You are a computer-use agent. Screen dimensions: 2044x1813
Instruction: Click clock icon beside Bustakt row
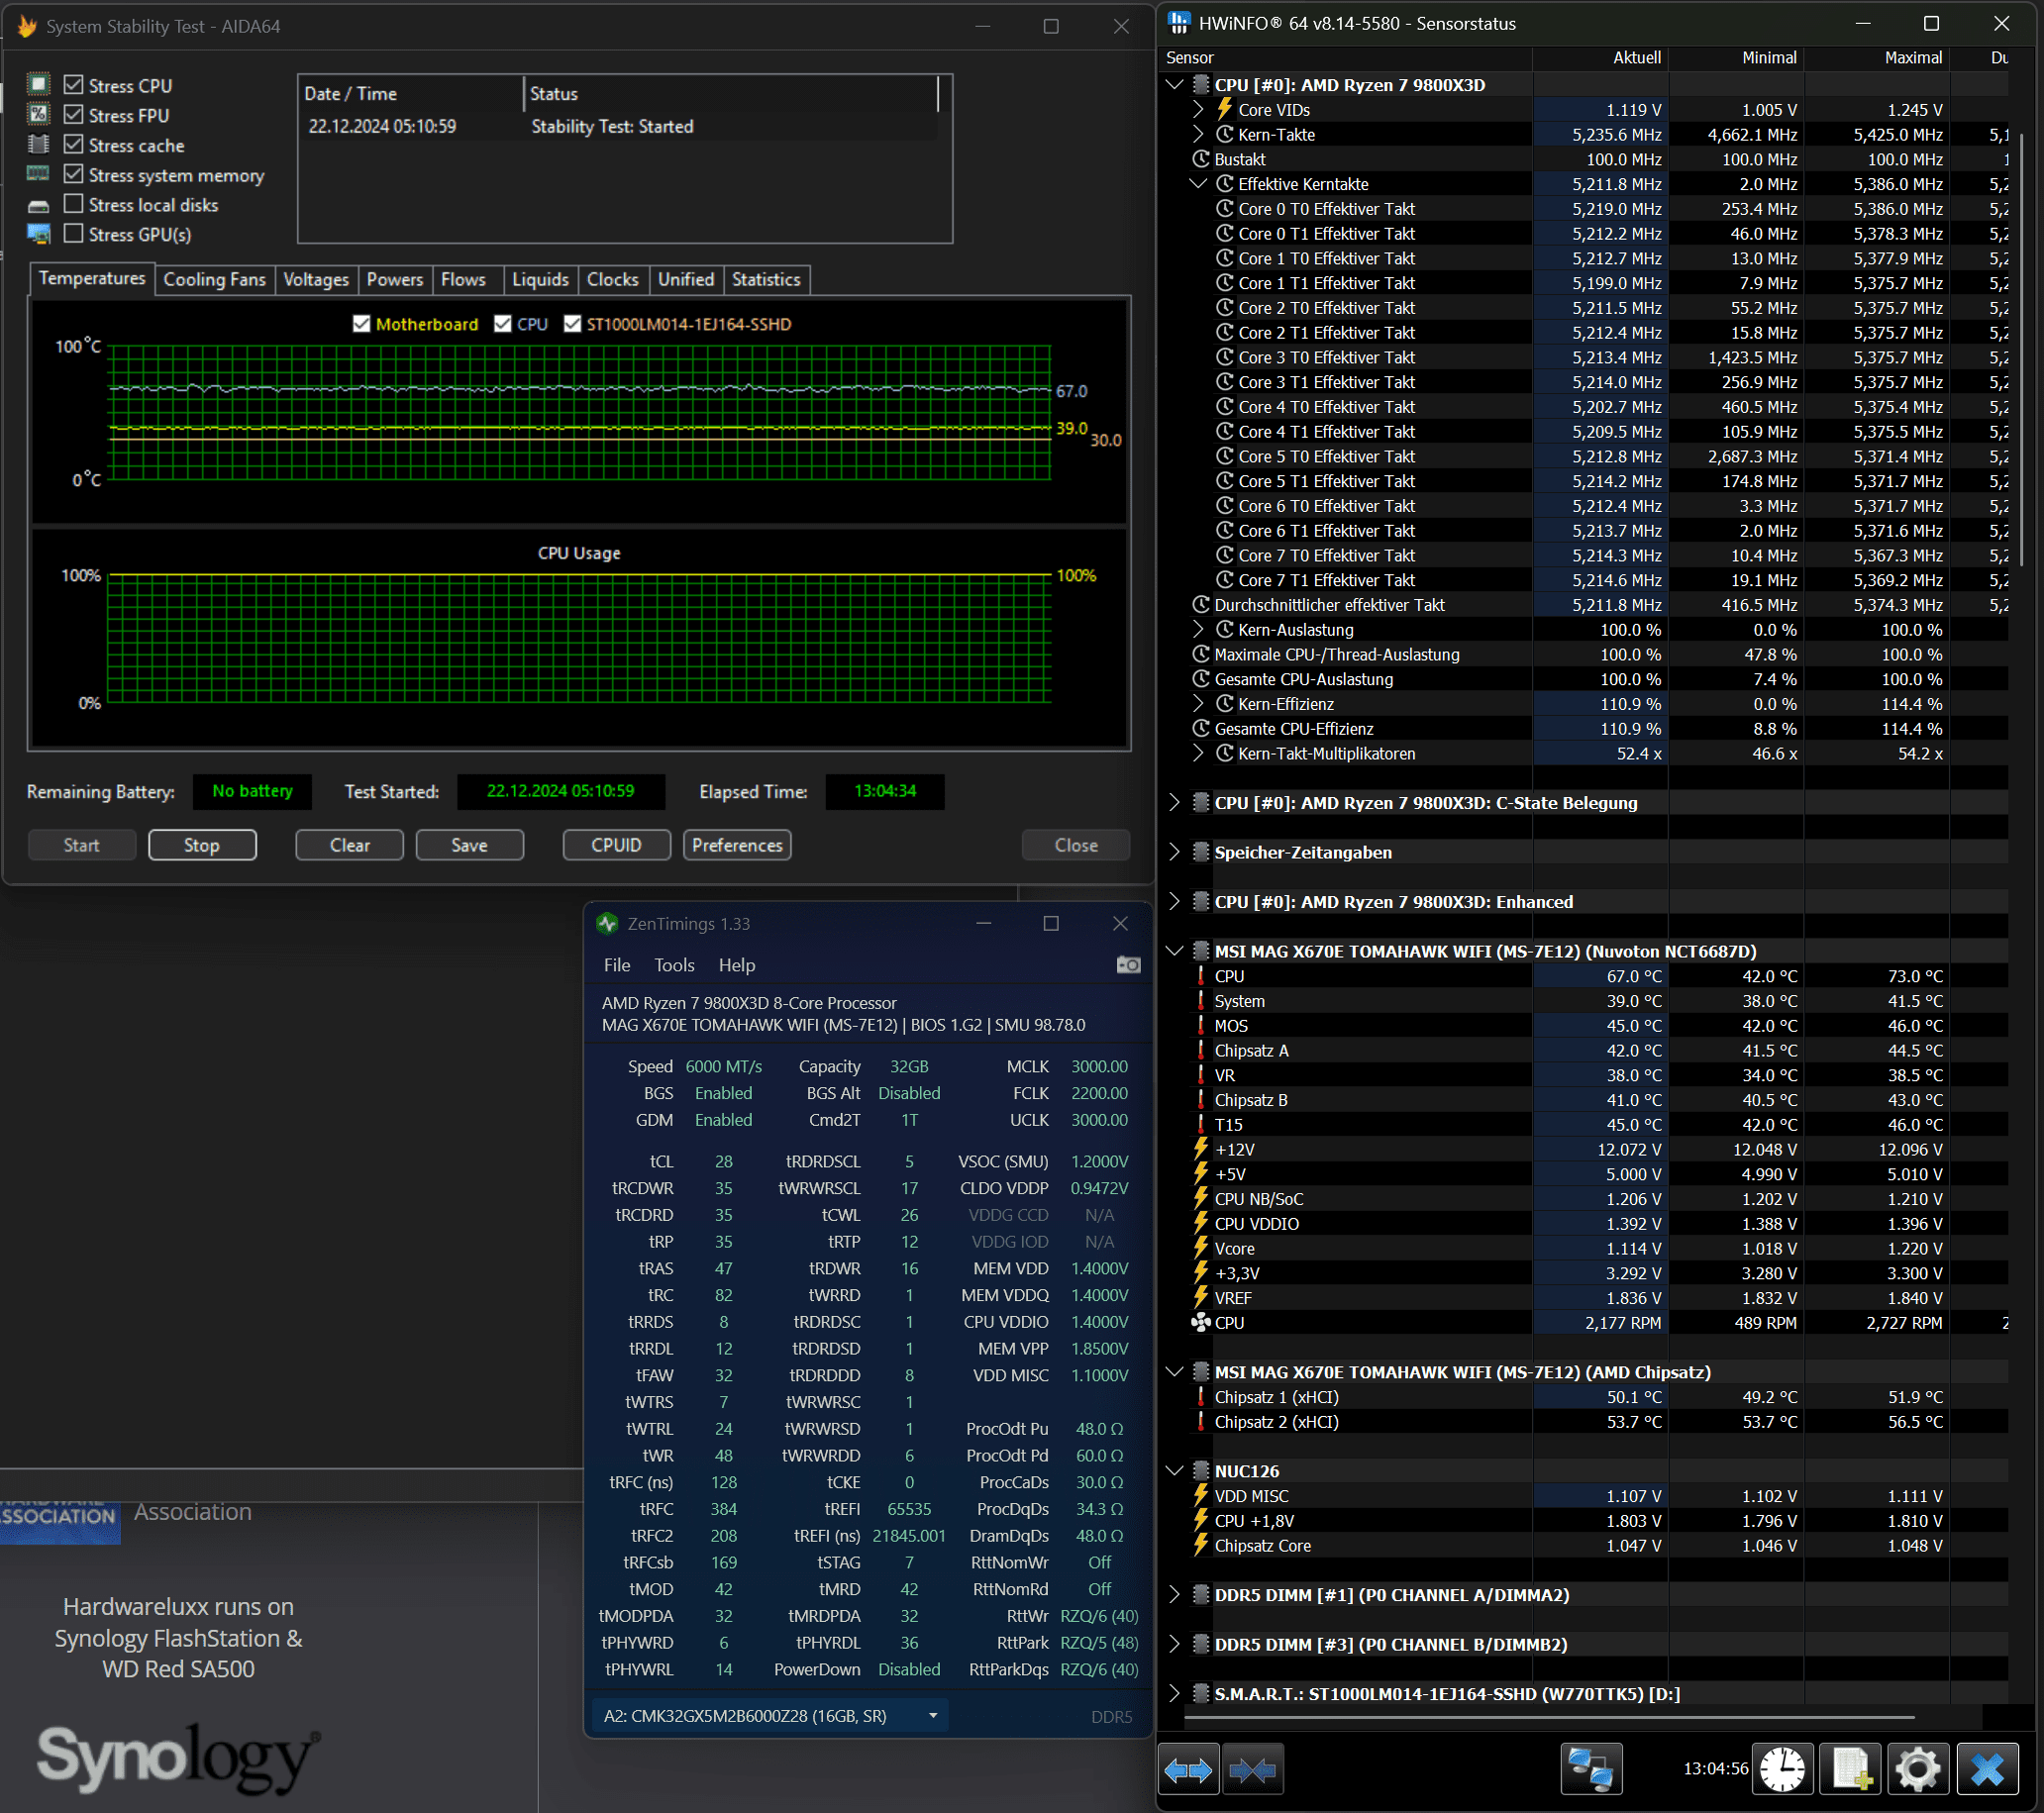pyautogui.click(x=1201, y=159)
